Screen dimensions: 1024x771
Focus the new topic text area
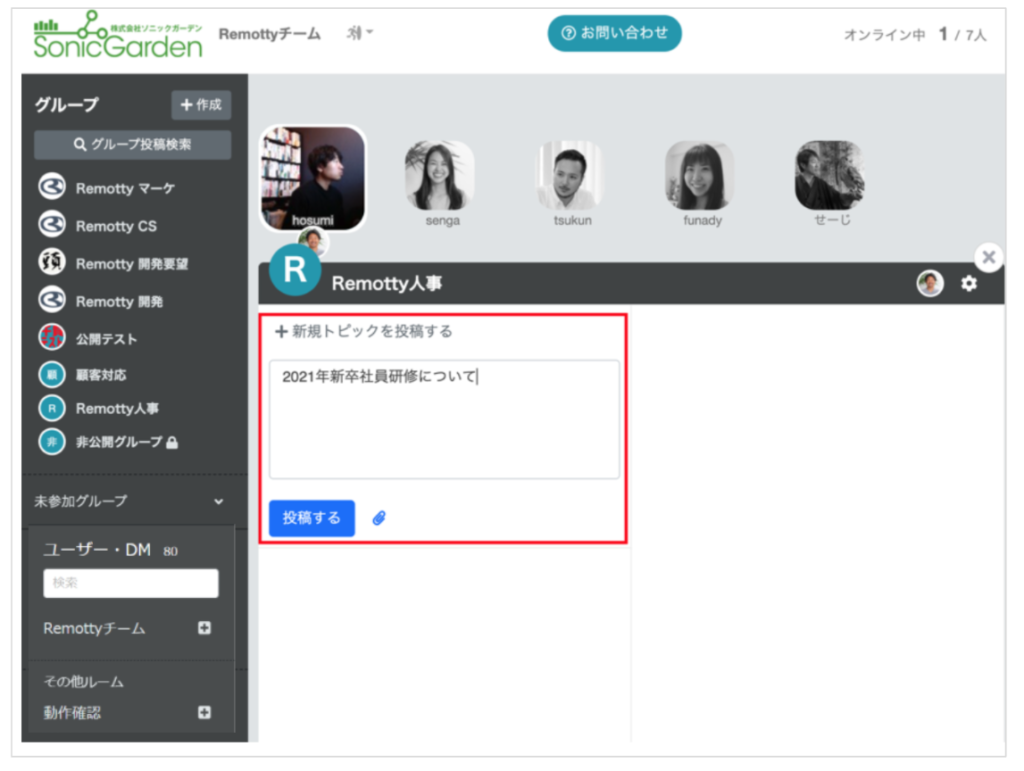(444, 419)
